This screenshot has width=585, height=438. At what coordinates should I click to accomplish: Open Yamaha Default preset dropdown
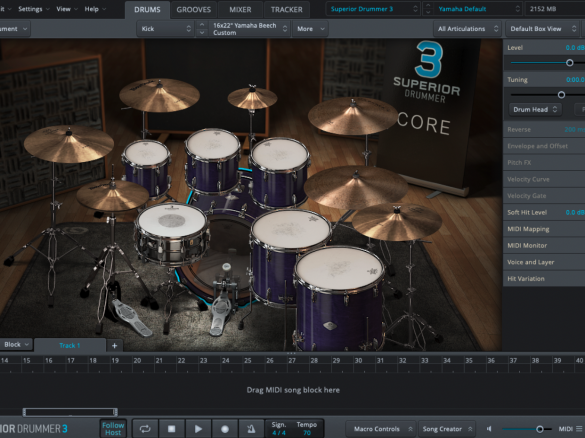(478, 9)
